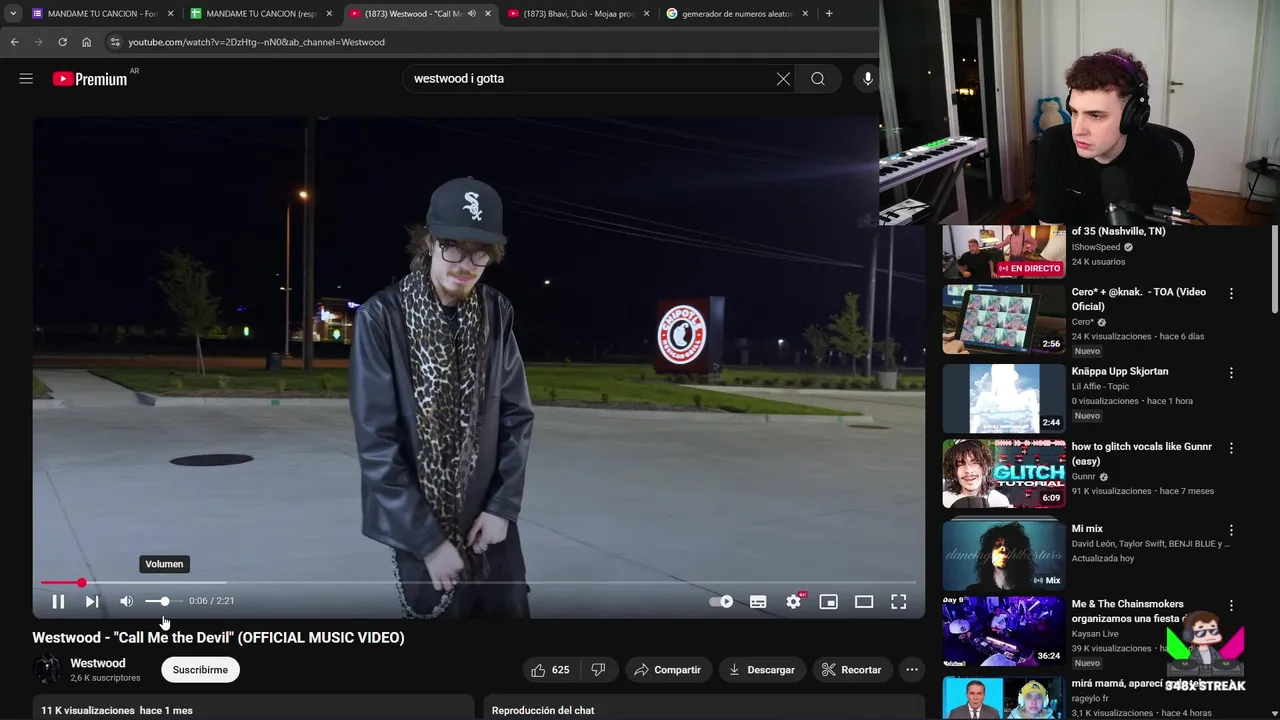Image resolution: width=1280 pixels, height=720 pixels.
Task: Open options menu for glitch vocals video
Action: coord(1231,449)
